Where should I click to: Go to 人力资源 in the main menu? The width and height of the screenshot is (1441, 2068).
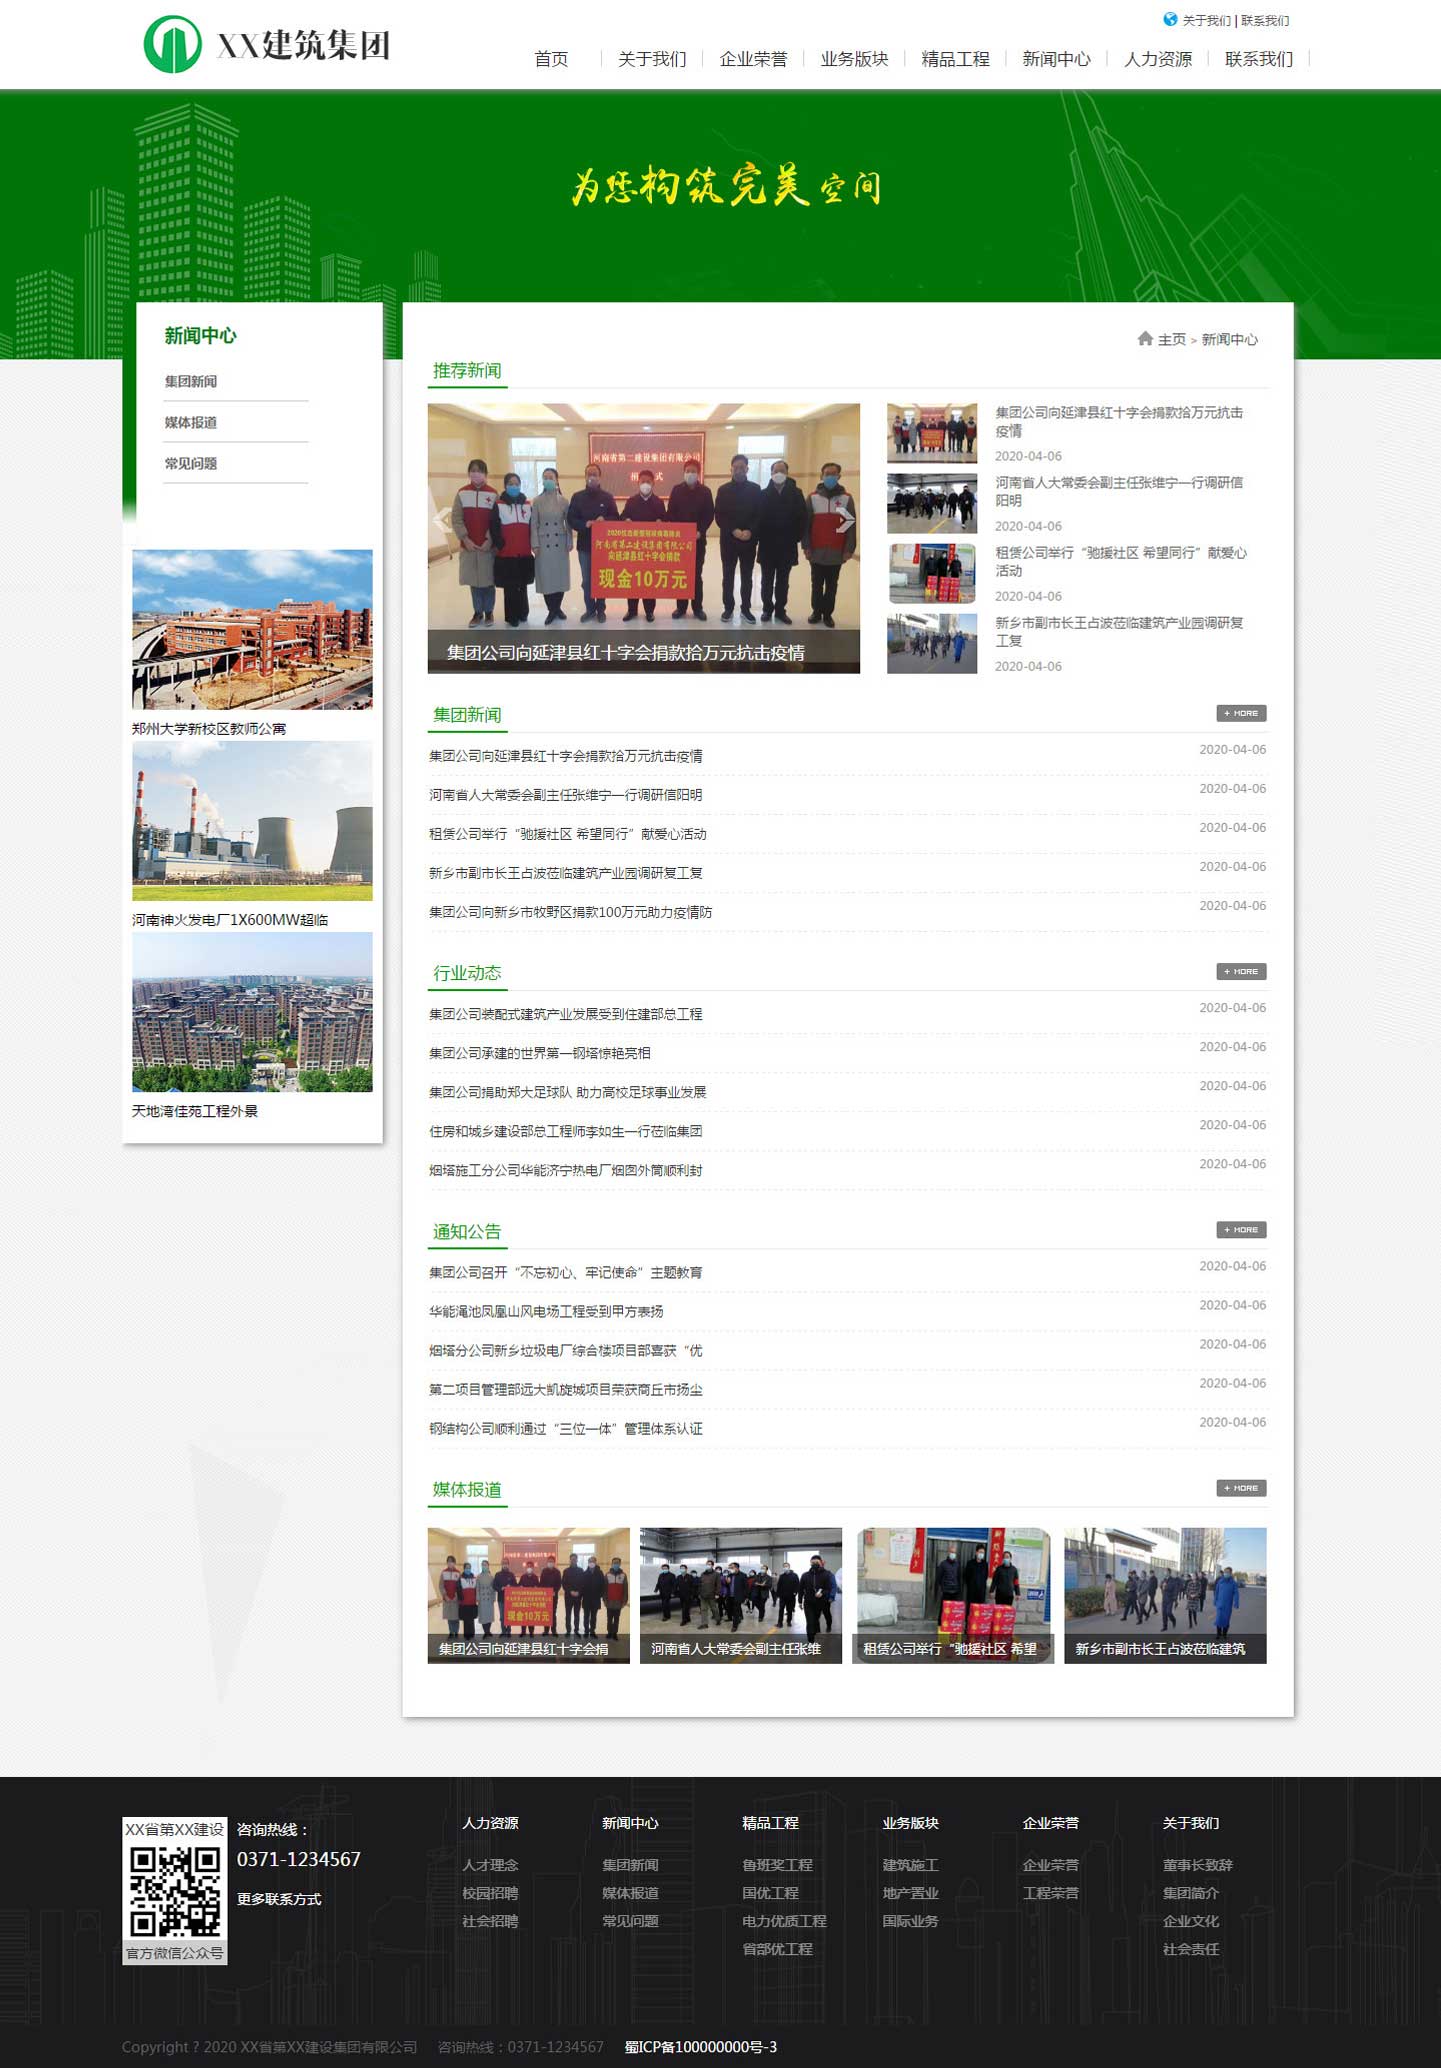pos(1157,59)
